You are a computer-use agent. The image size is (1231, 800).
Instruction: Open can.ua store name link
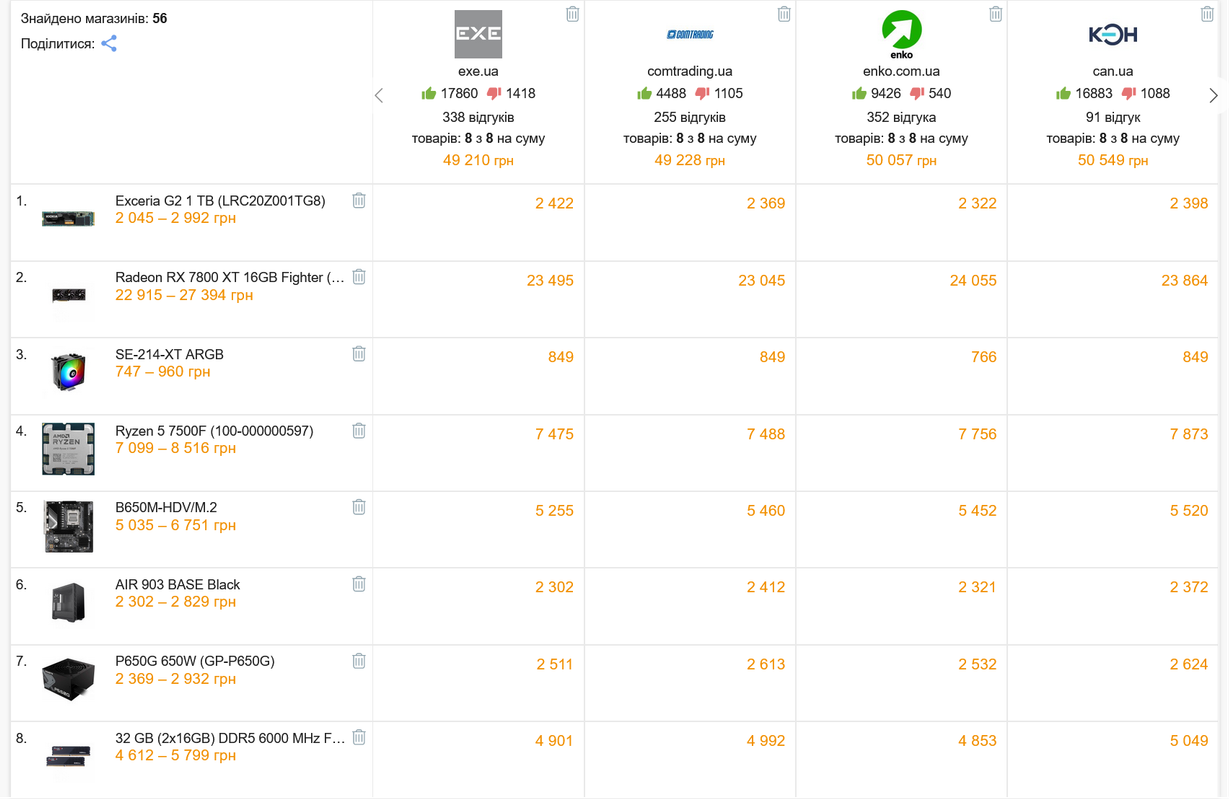1113,71
